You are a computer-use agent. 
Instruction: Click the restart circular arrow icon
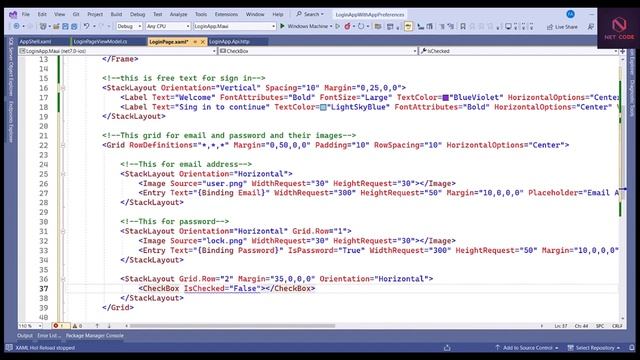[x=361, y=26]
